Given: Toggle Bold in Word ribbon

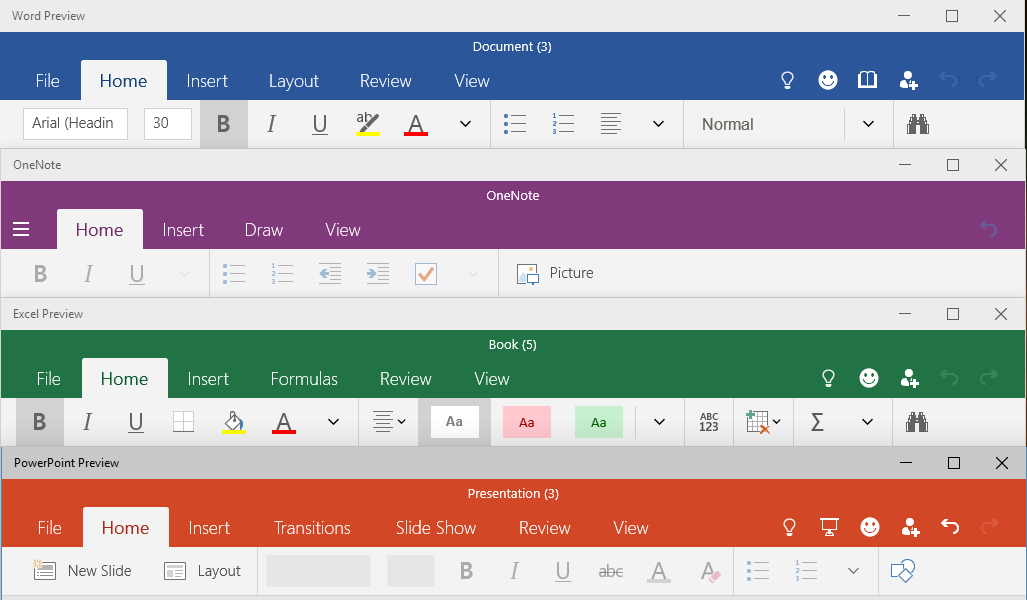Looking at the screenshot, I should (x=223, y=124).
